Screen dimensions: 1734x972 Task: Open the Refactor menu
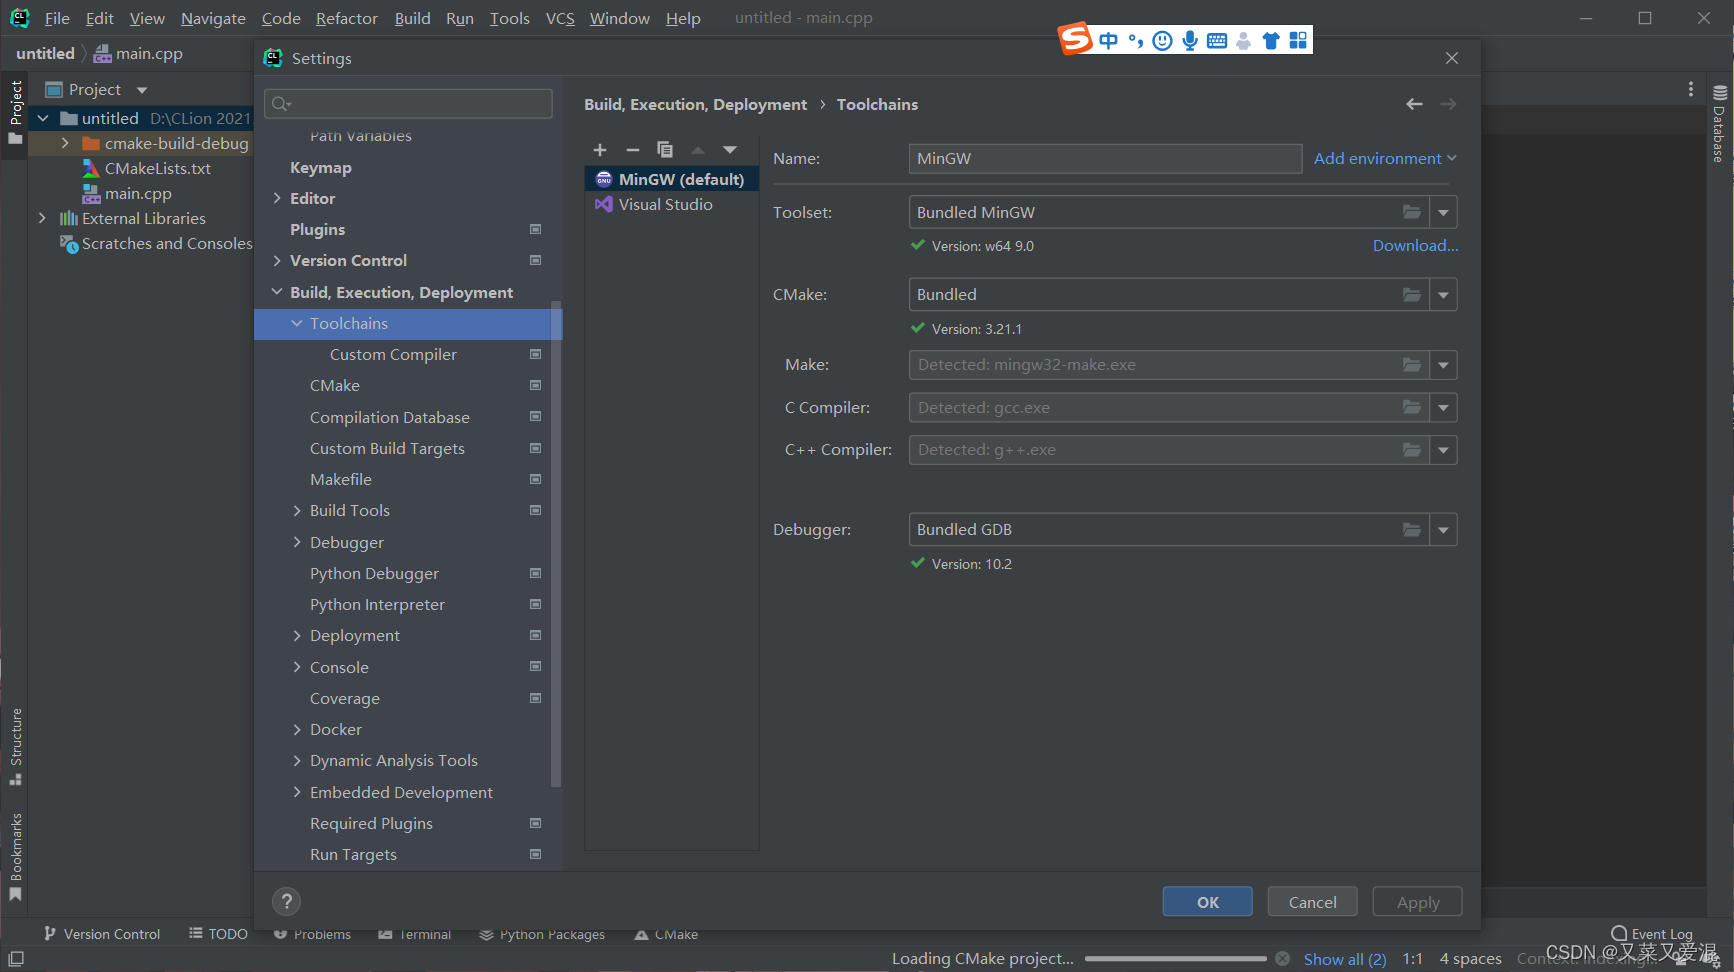click(346, 18)
